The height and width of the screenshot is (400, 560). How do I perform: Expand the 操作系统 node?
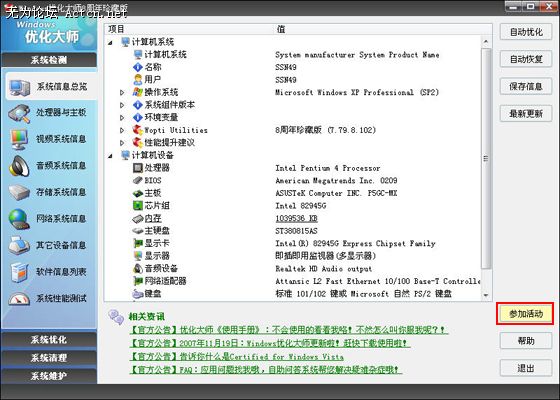coord(122,92)
